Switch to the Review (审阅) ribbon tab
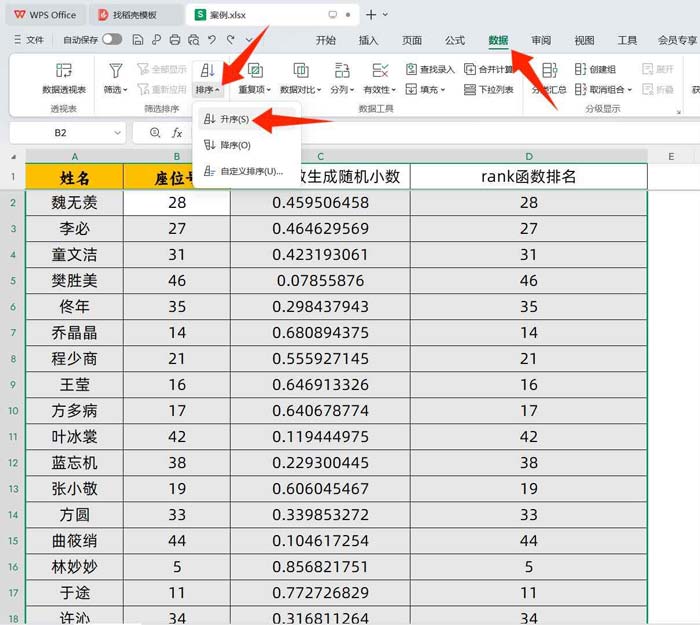700x625 pixels. (541, 40)
